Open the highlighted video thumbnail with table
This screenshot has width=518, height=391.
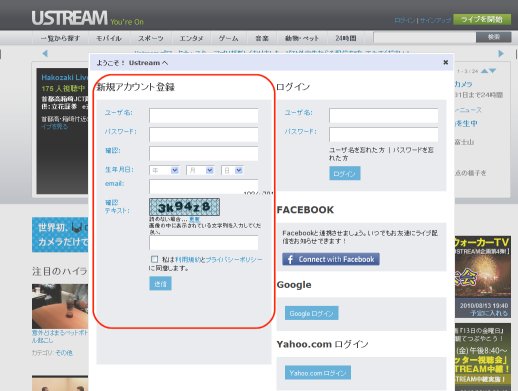point(60,306)
